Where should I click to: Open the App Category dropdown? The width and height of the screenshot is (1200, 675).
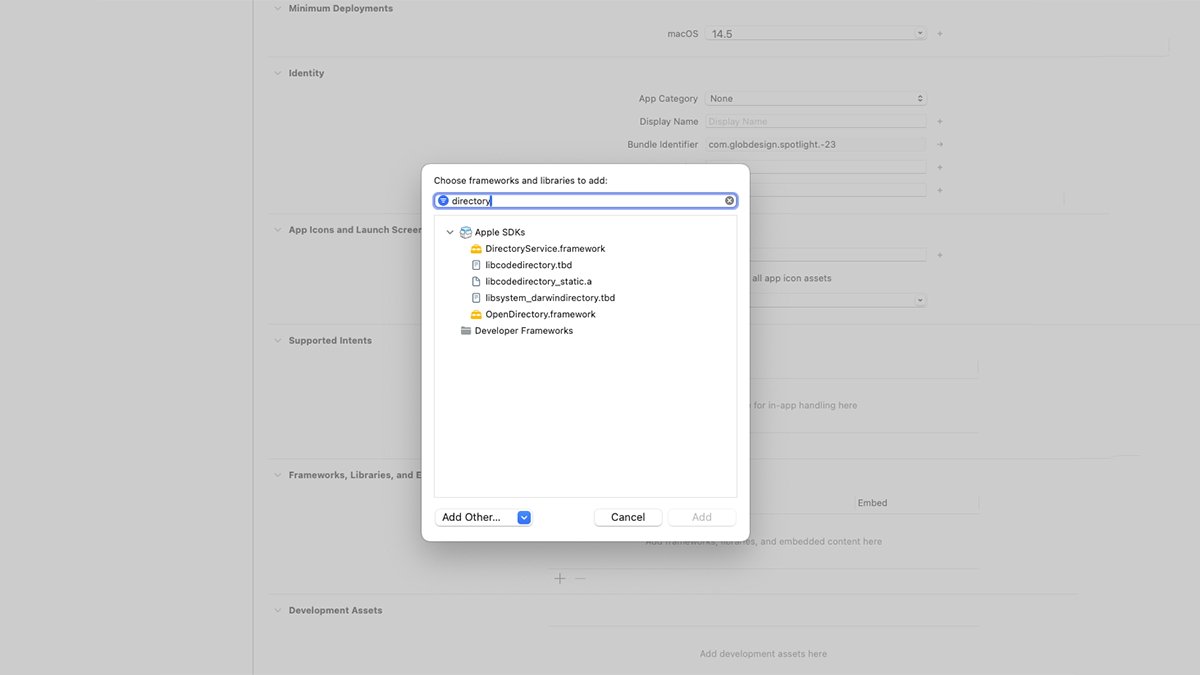coord(816,99)
